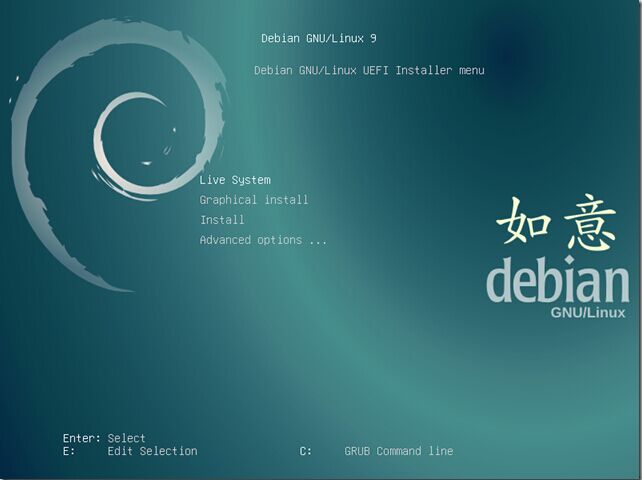Open Advanced options ... submenu
Viewport: 642px width, 480px height.
click(263, 240)
